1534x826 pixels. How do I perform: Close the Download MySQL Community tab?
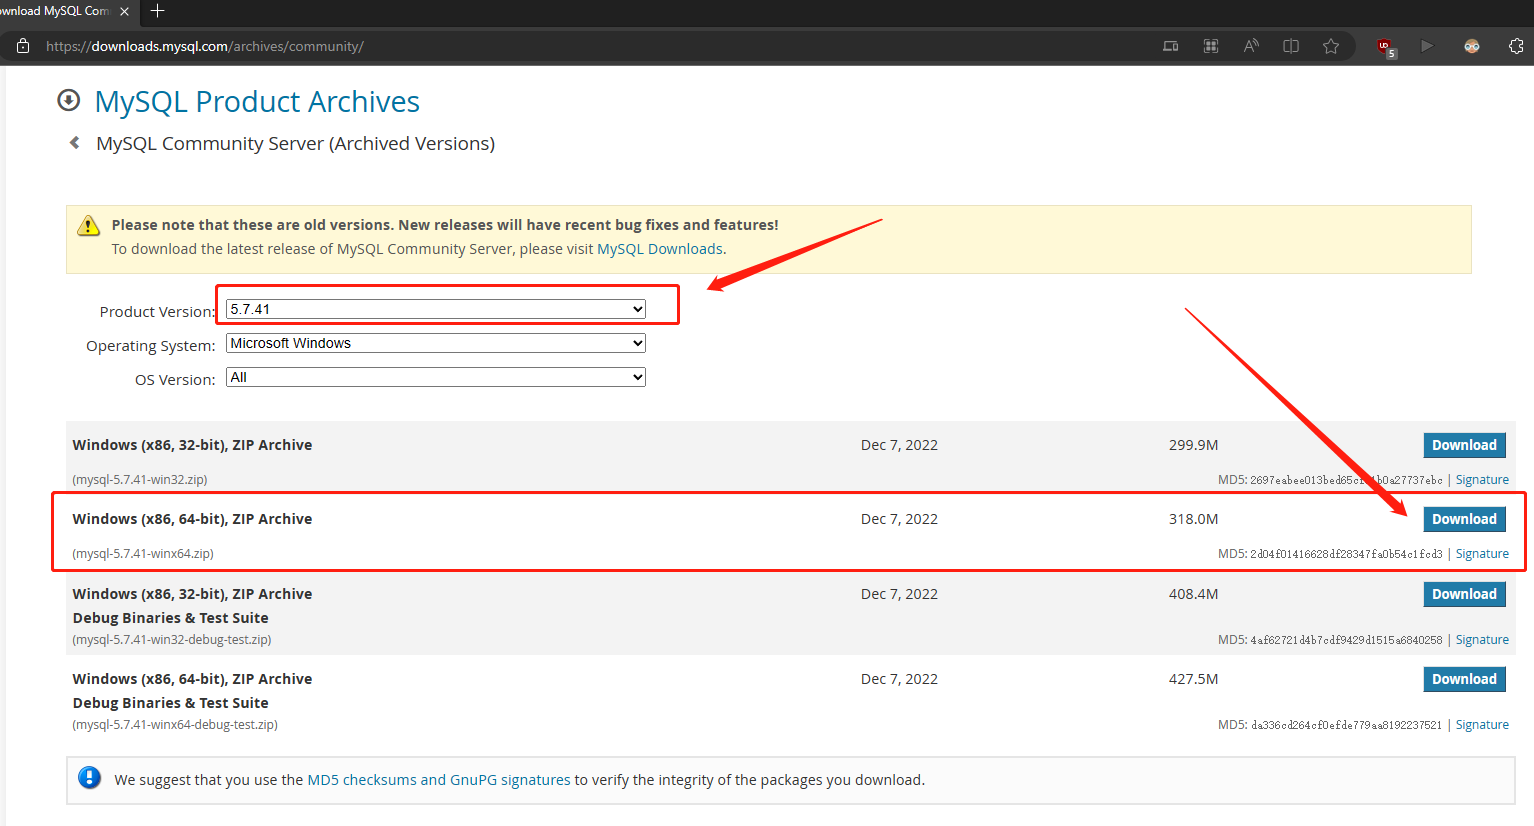[x=124, y=12]
